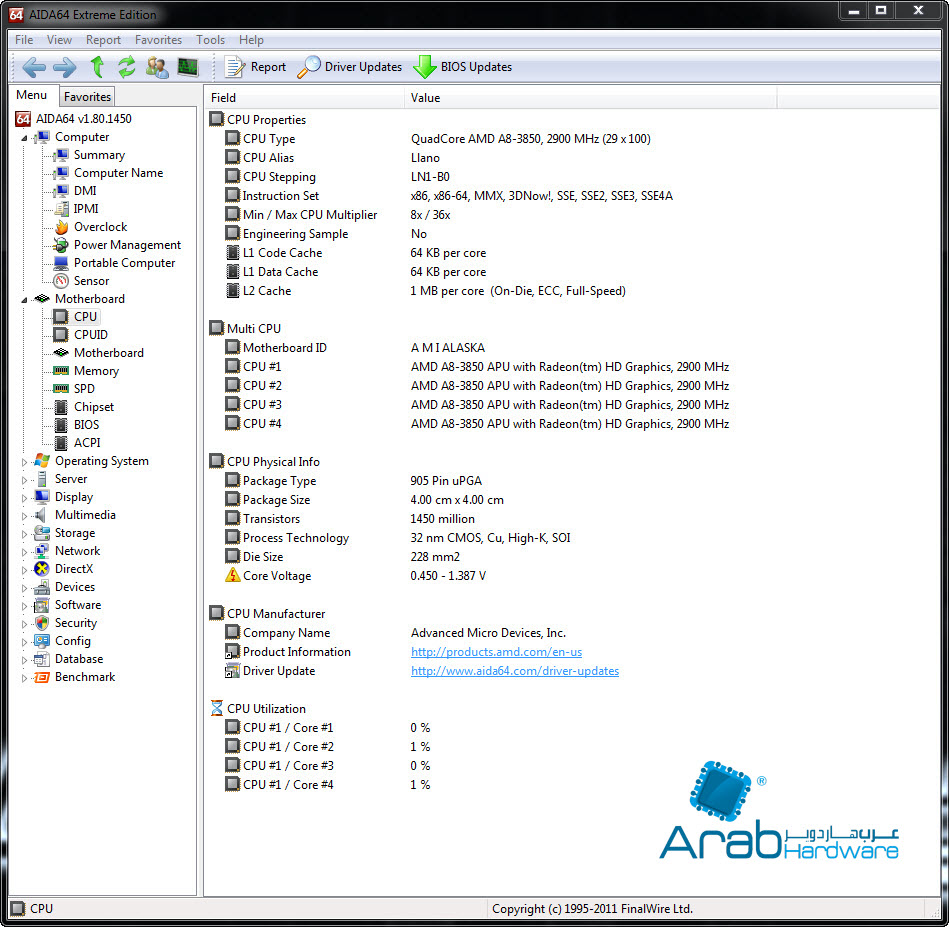Viewport: 949px width, 927px height.
Task: Select the CPU tree item
Action: (x=85, y=316)
